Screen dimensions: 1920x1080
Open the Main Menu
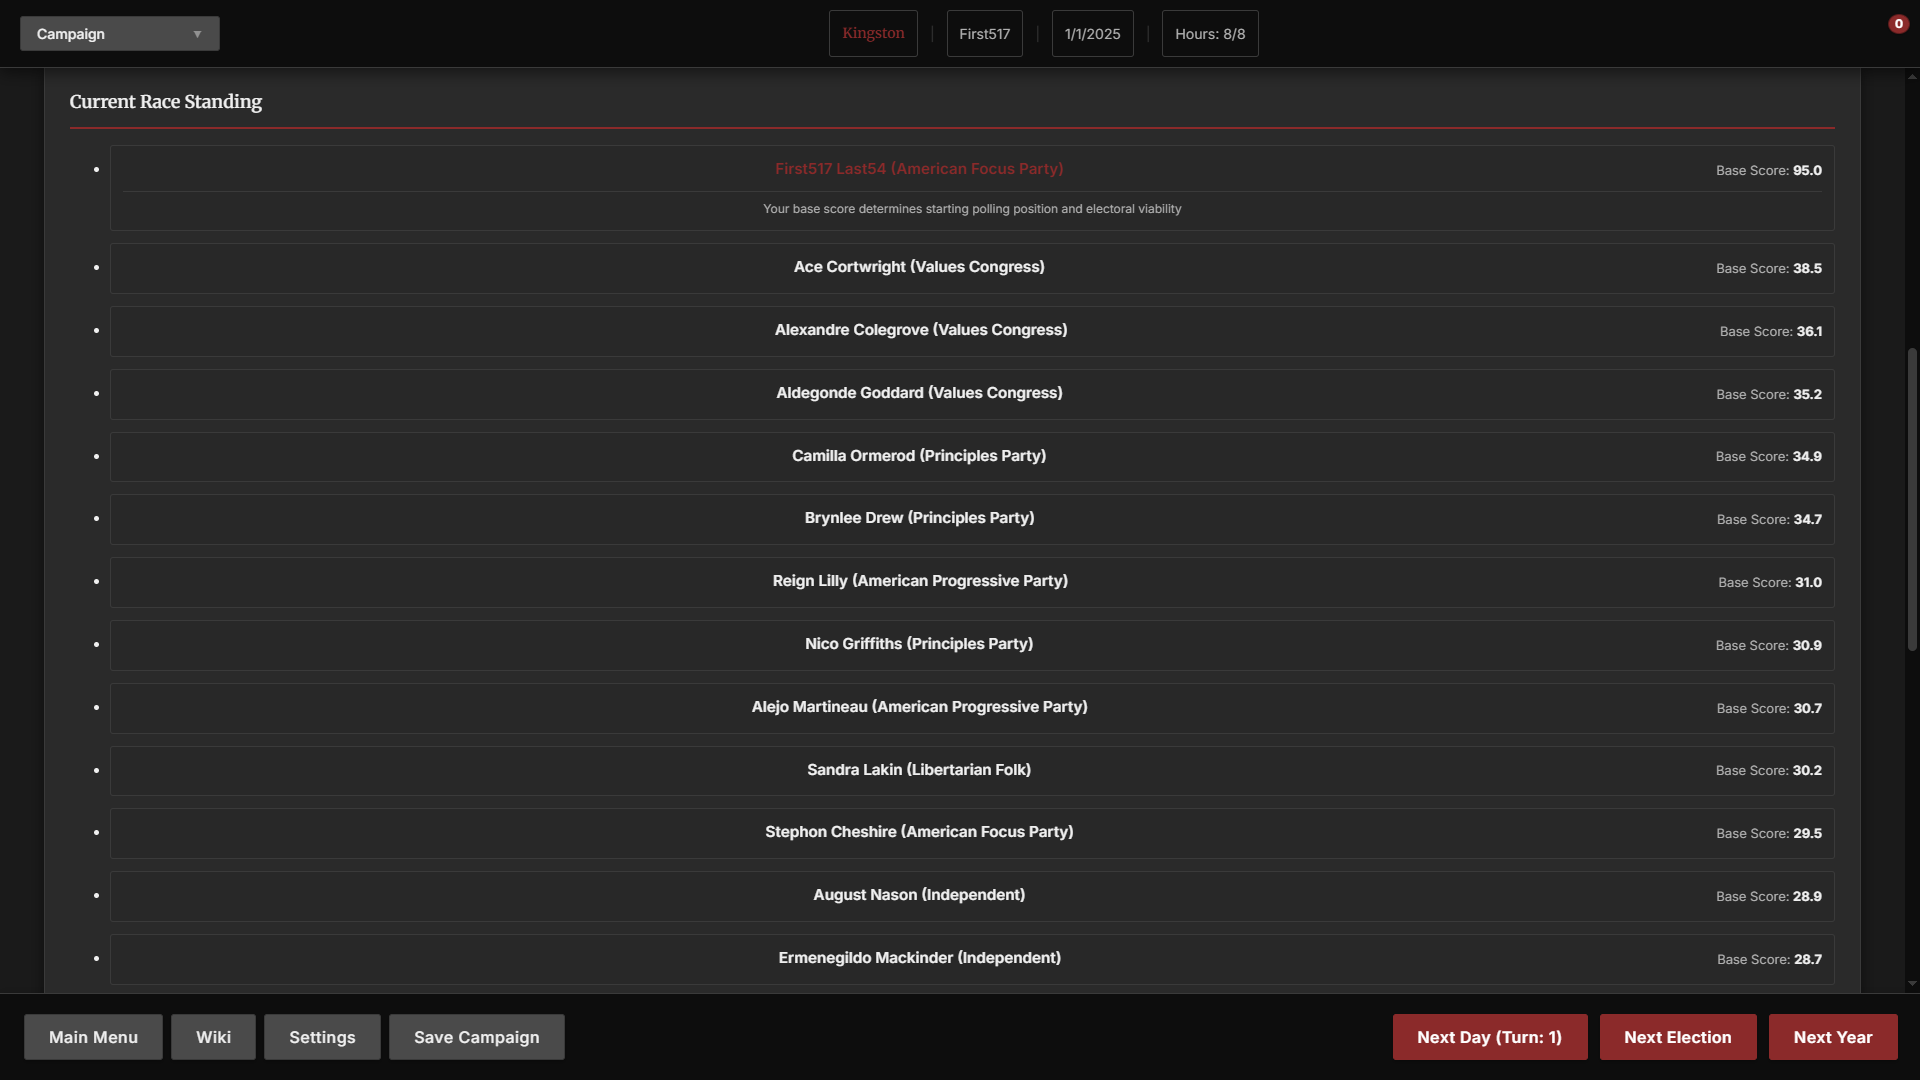(x=93, y=1037)
